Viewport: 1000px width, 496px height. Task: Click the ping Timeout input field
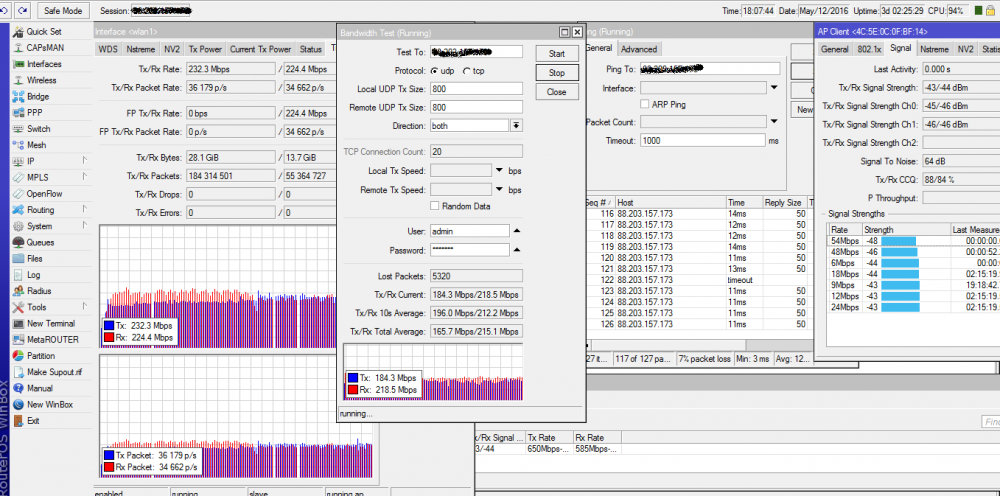pos(701,141)
